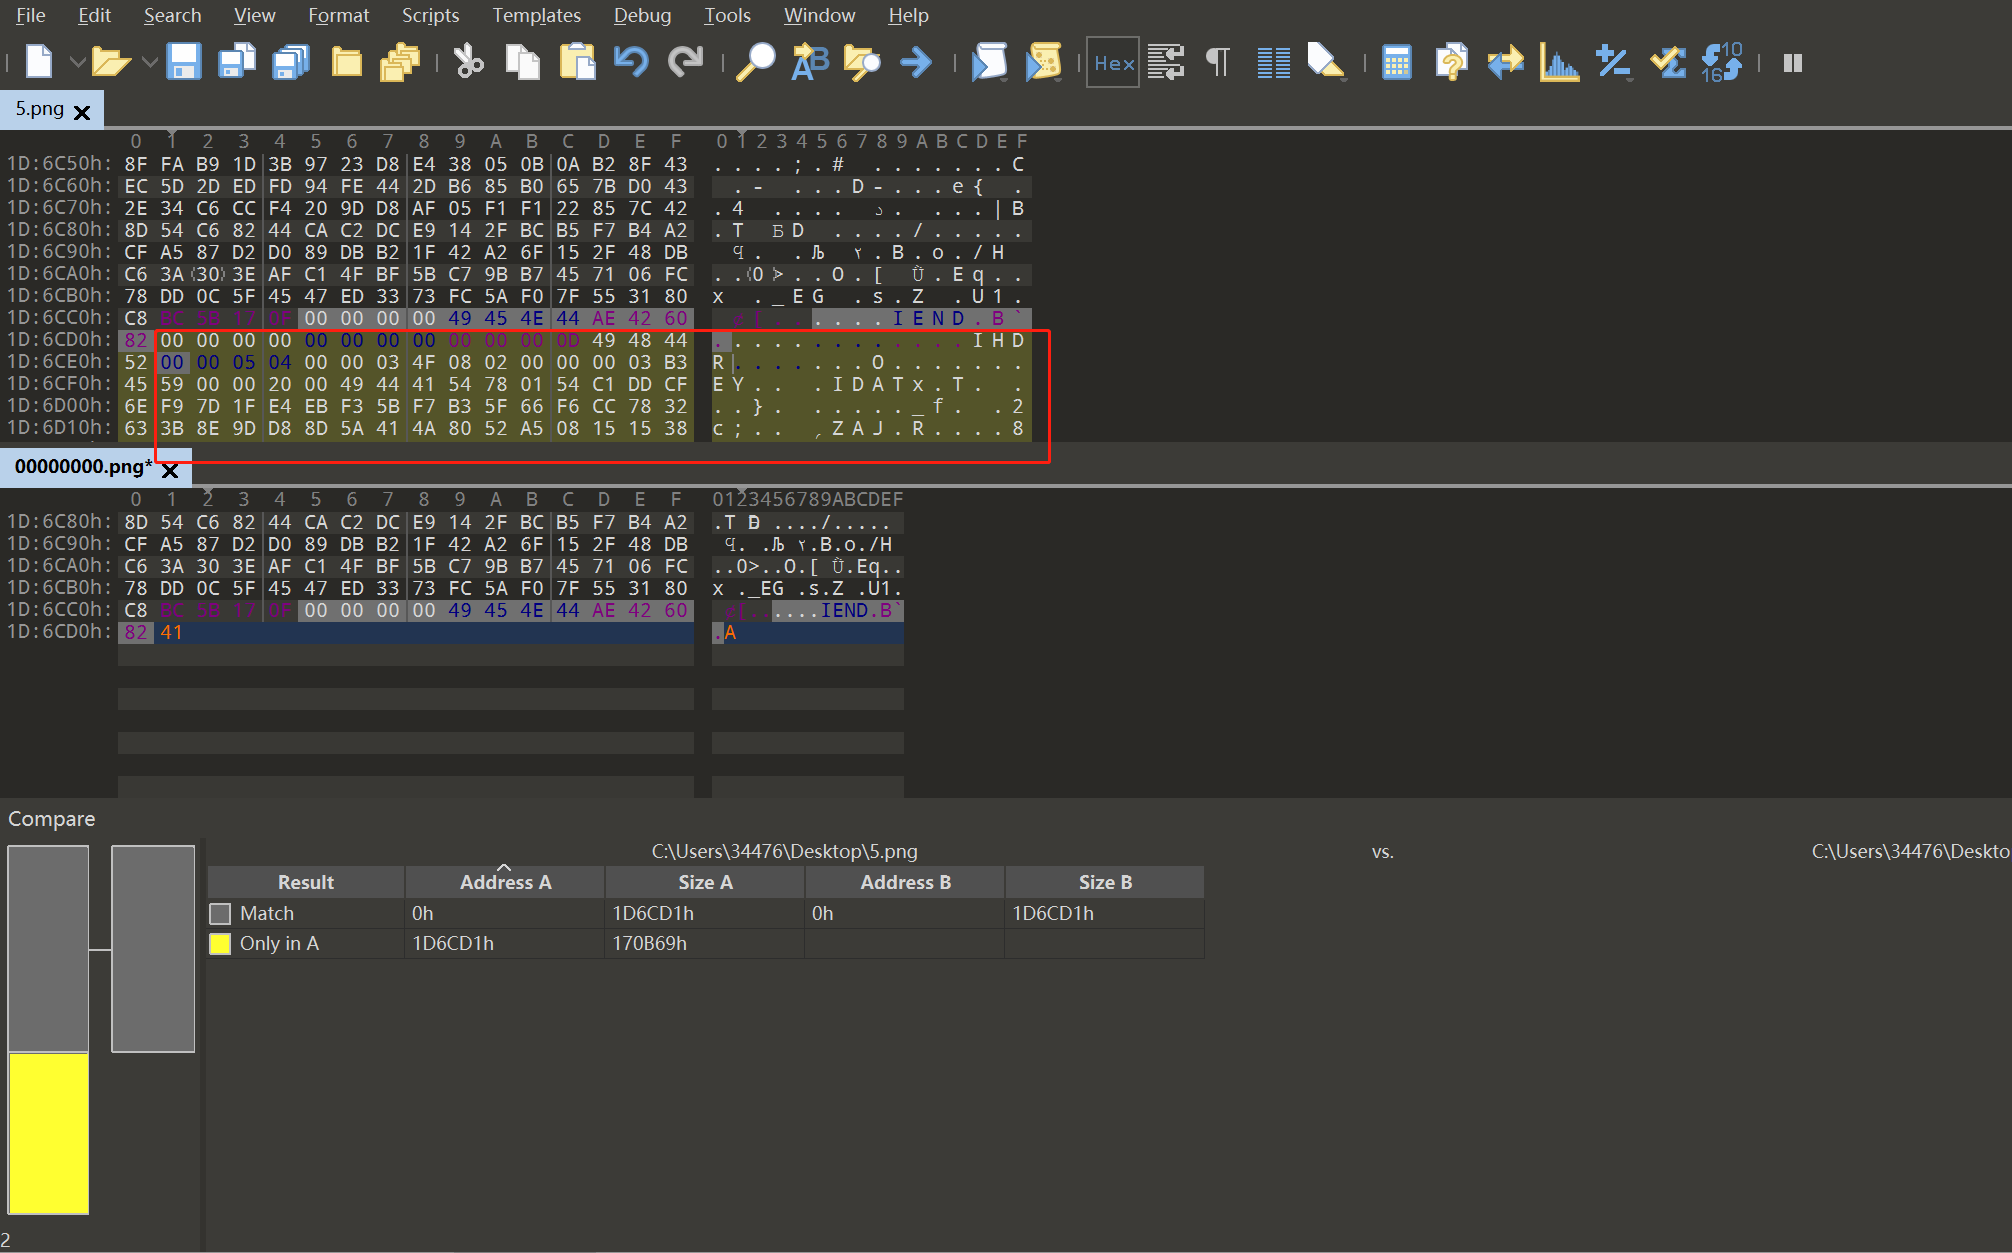
Task: Open the Edit menu
Action: pyautogui.click(x=94, y=15)
